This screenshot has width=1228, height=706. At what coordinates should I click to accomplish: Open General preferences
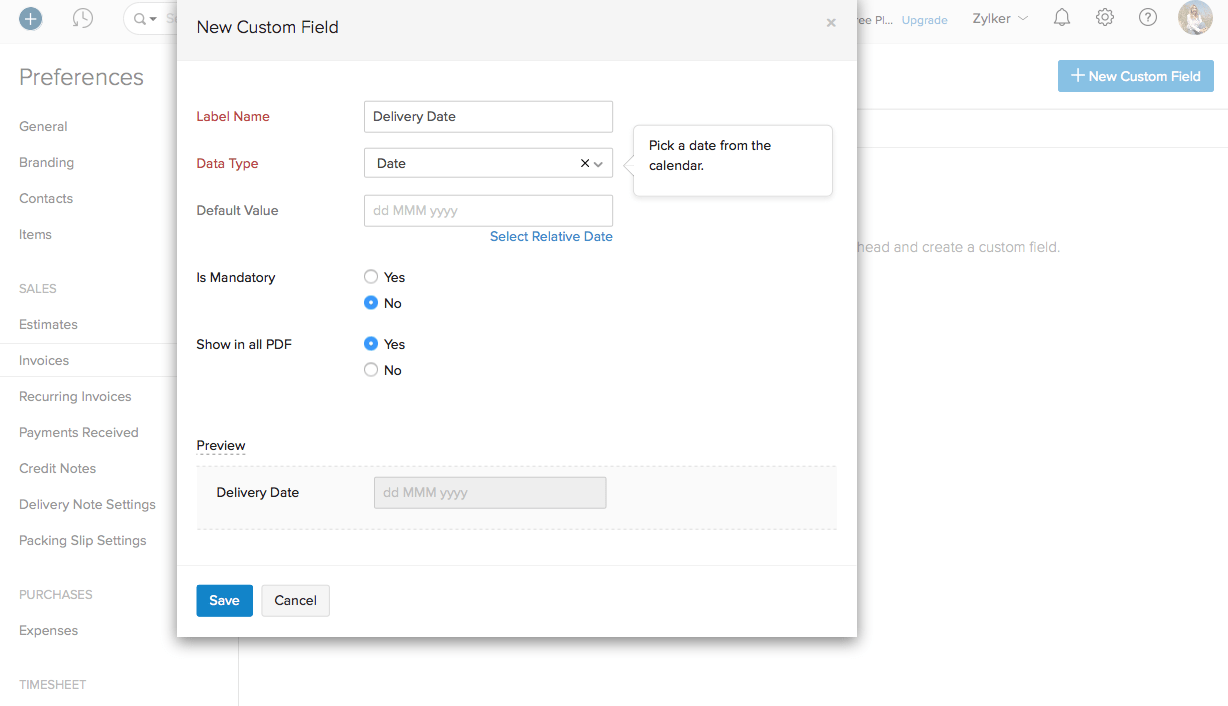(43, 127)
